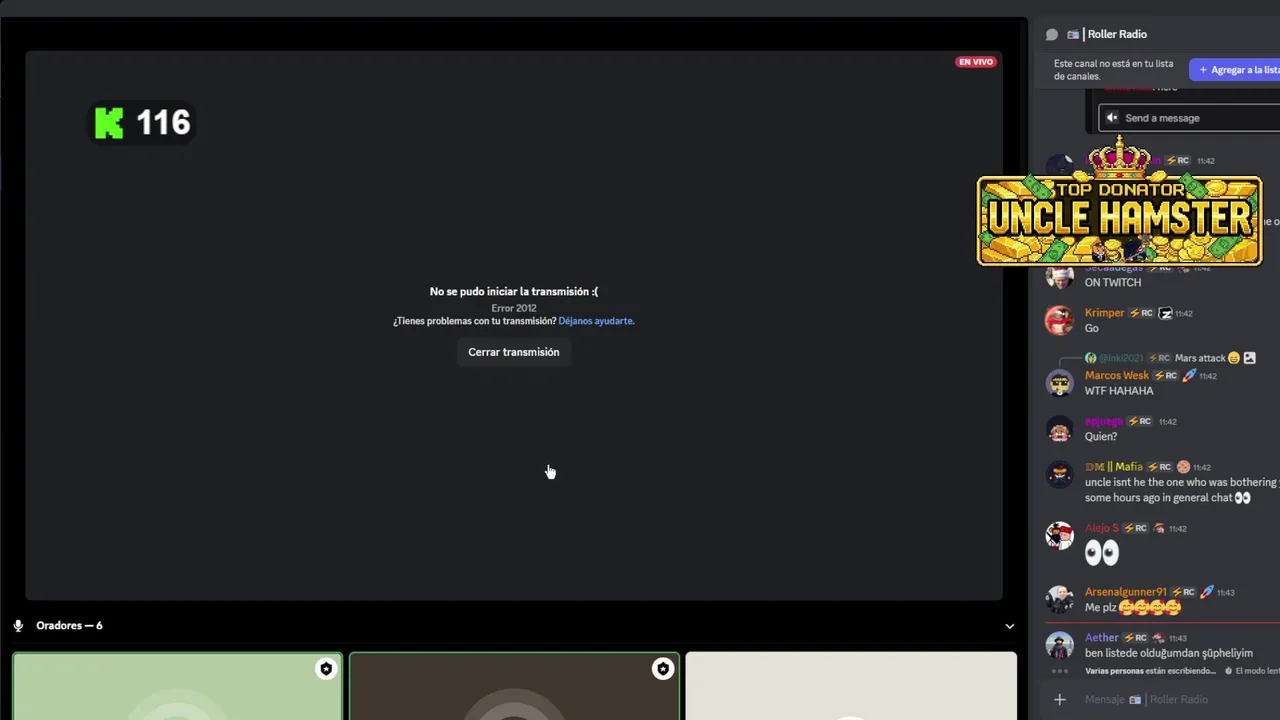Open Marcos Wesk's avatar
Viewport: 1280px width, 720px height.
coord(1059,383)
